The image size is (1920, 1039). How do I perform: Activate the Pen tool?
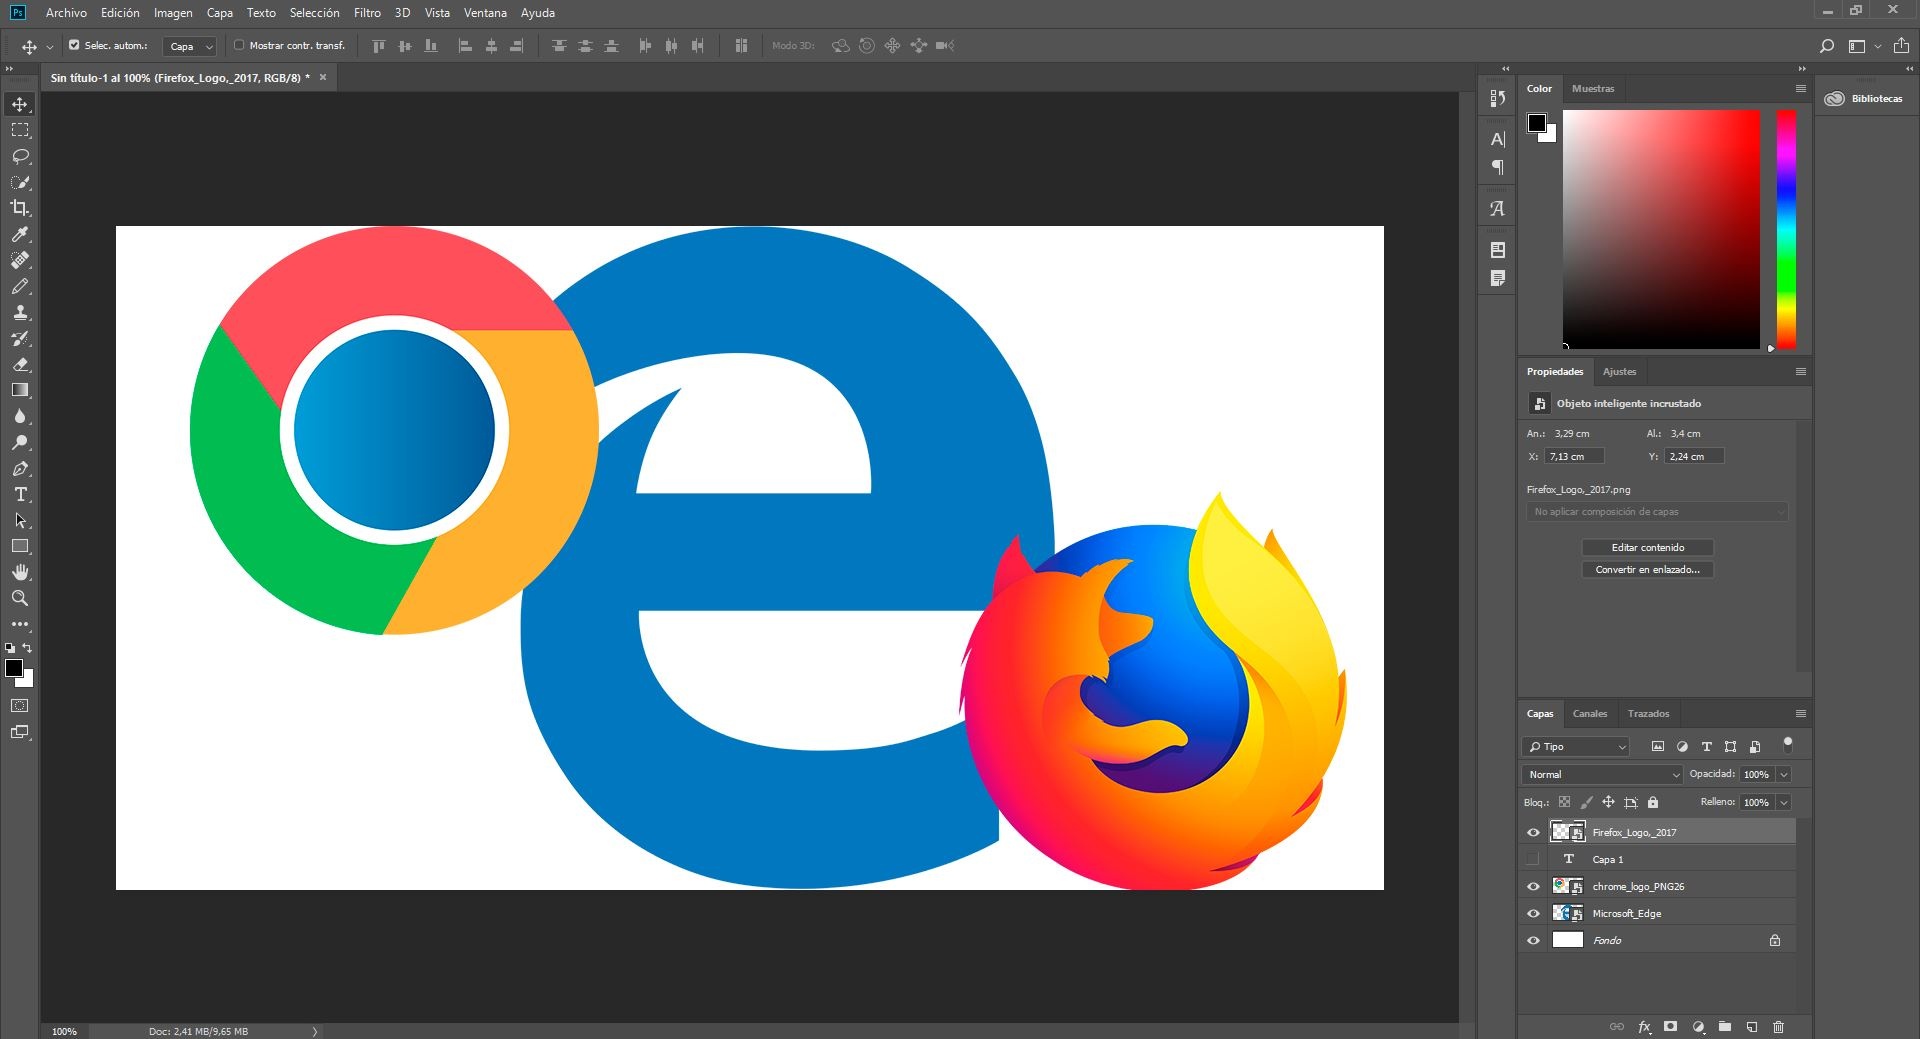pos(20,468)
